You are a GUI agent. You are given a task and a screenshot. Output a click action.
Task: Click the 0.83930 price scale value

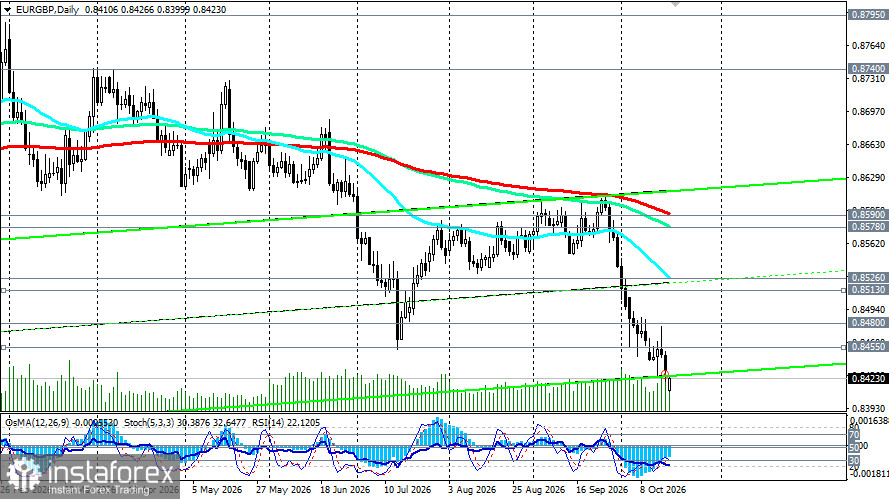(868, 408)
